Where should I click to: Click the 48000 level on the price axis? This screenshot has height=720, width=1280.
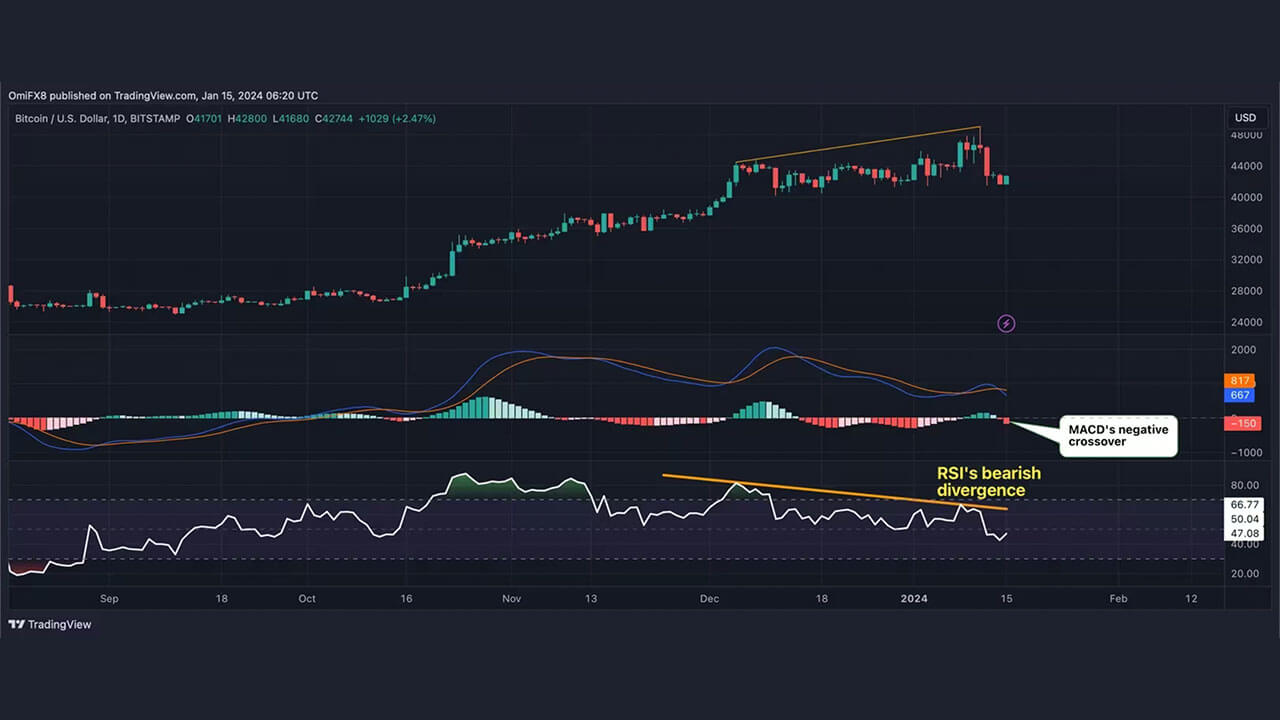tap(1245, 134)
